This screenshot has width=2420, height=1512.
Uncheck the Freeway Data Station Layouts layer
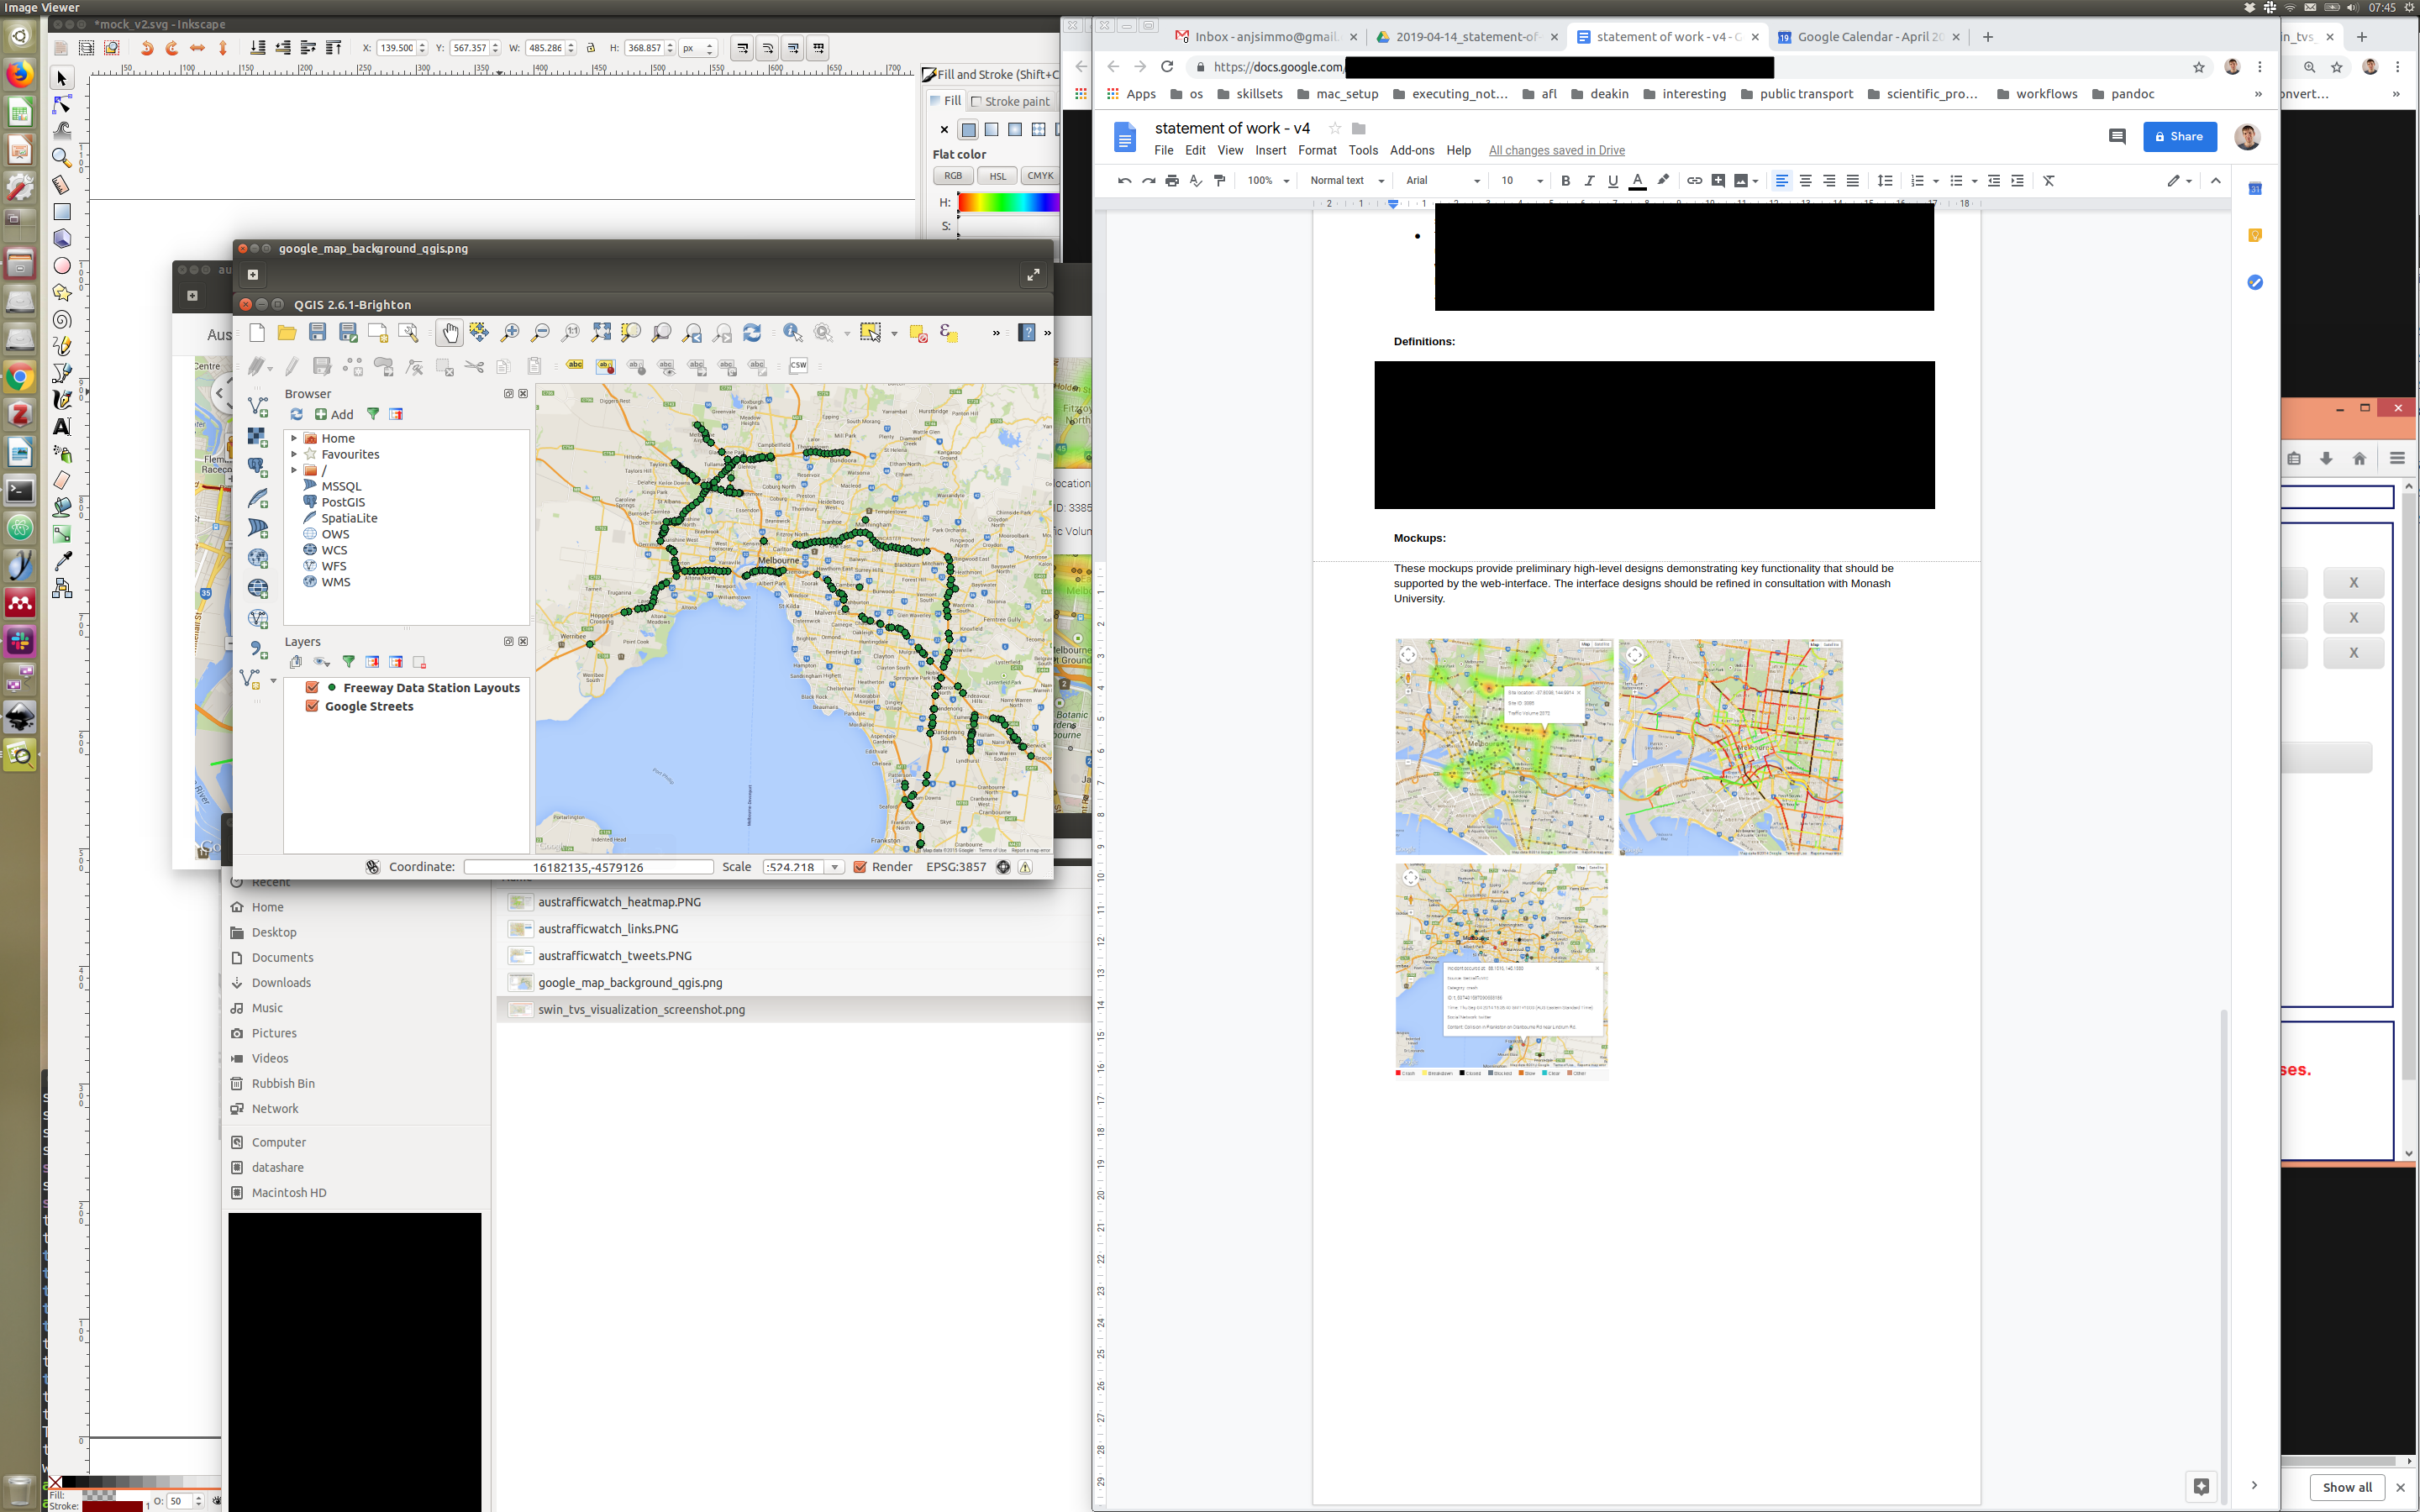pyautogui.click(x=312, y=688)
